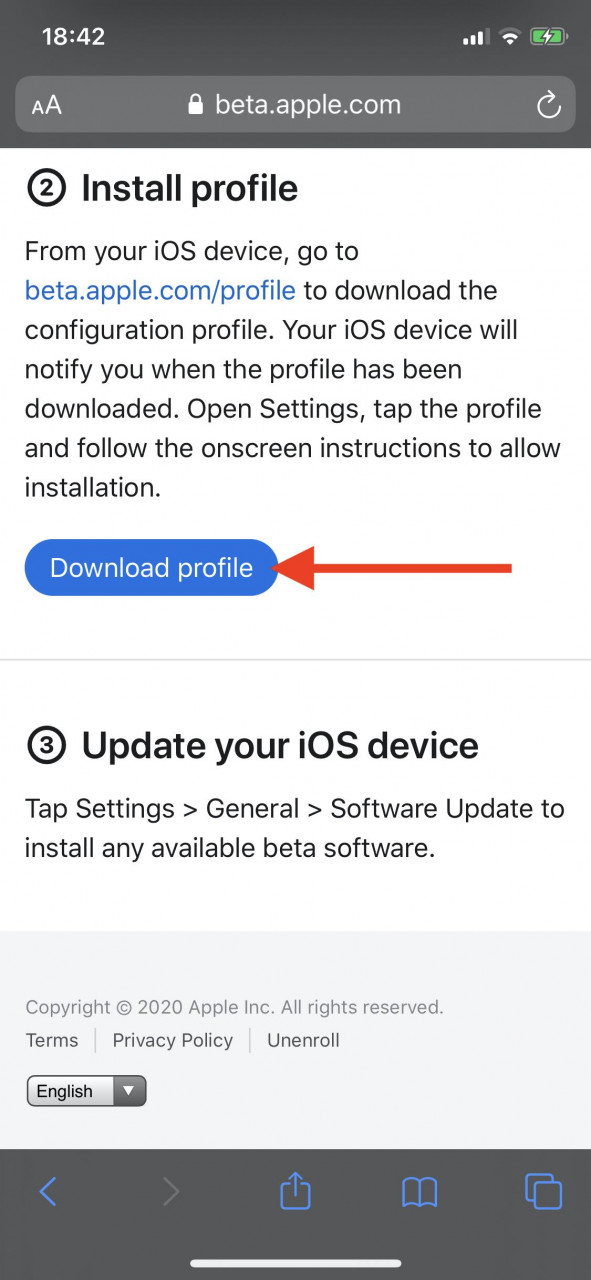Open the bookmarks book icon

pos(420,1191)
